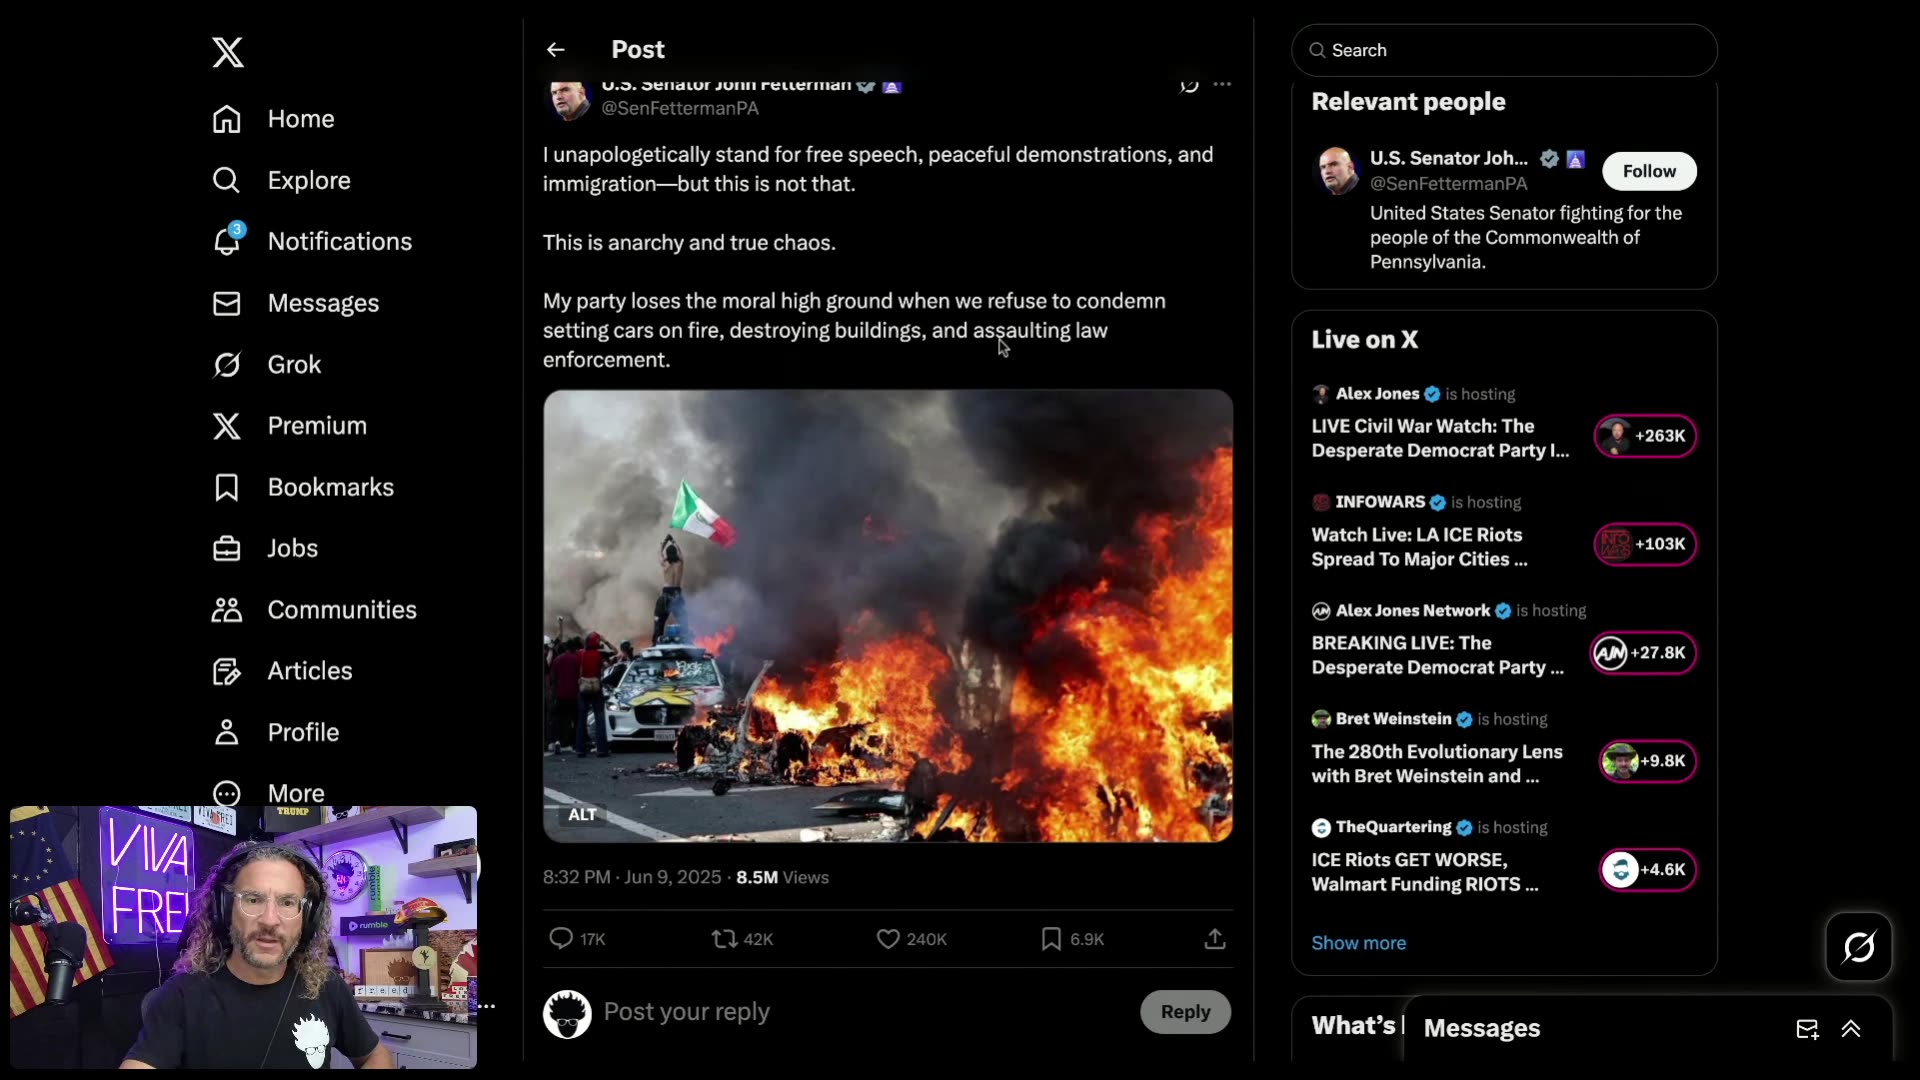Viewport: 1920px width, 1080px height.
Task: Start a new message with the envelope-plus icon
Action: click(x=1807, y=1029)
